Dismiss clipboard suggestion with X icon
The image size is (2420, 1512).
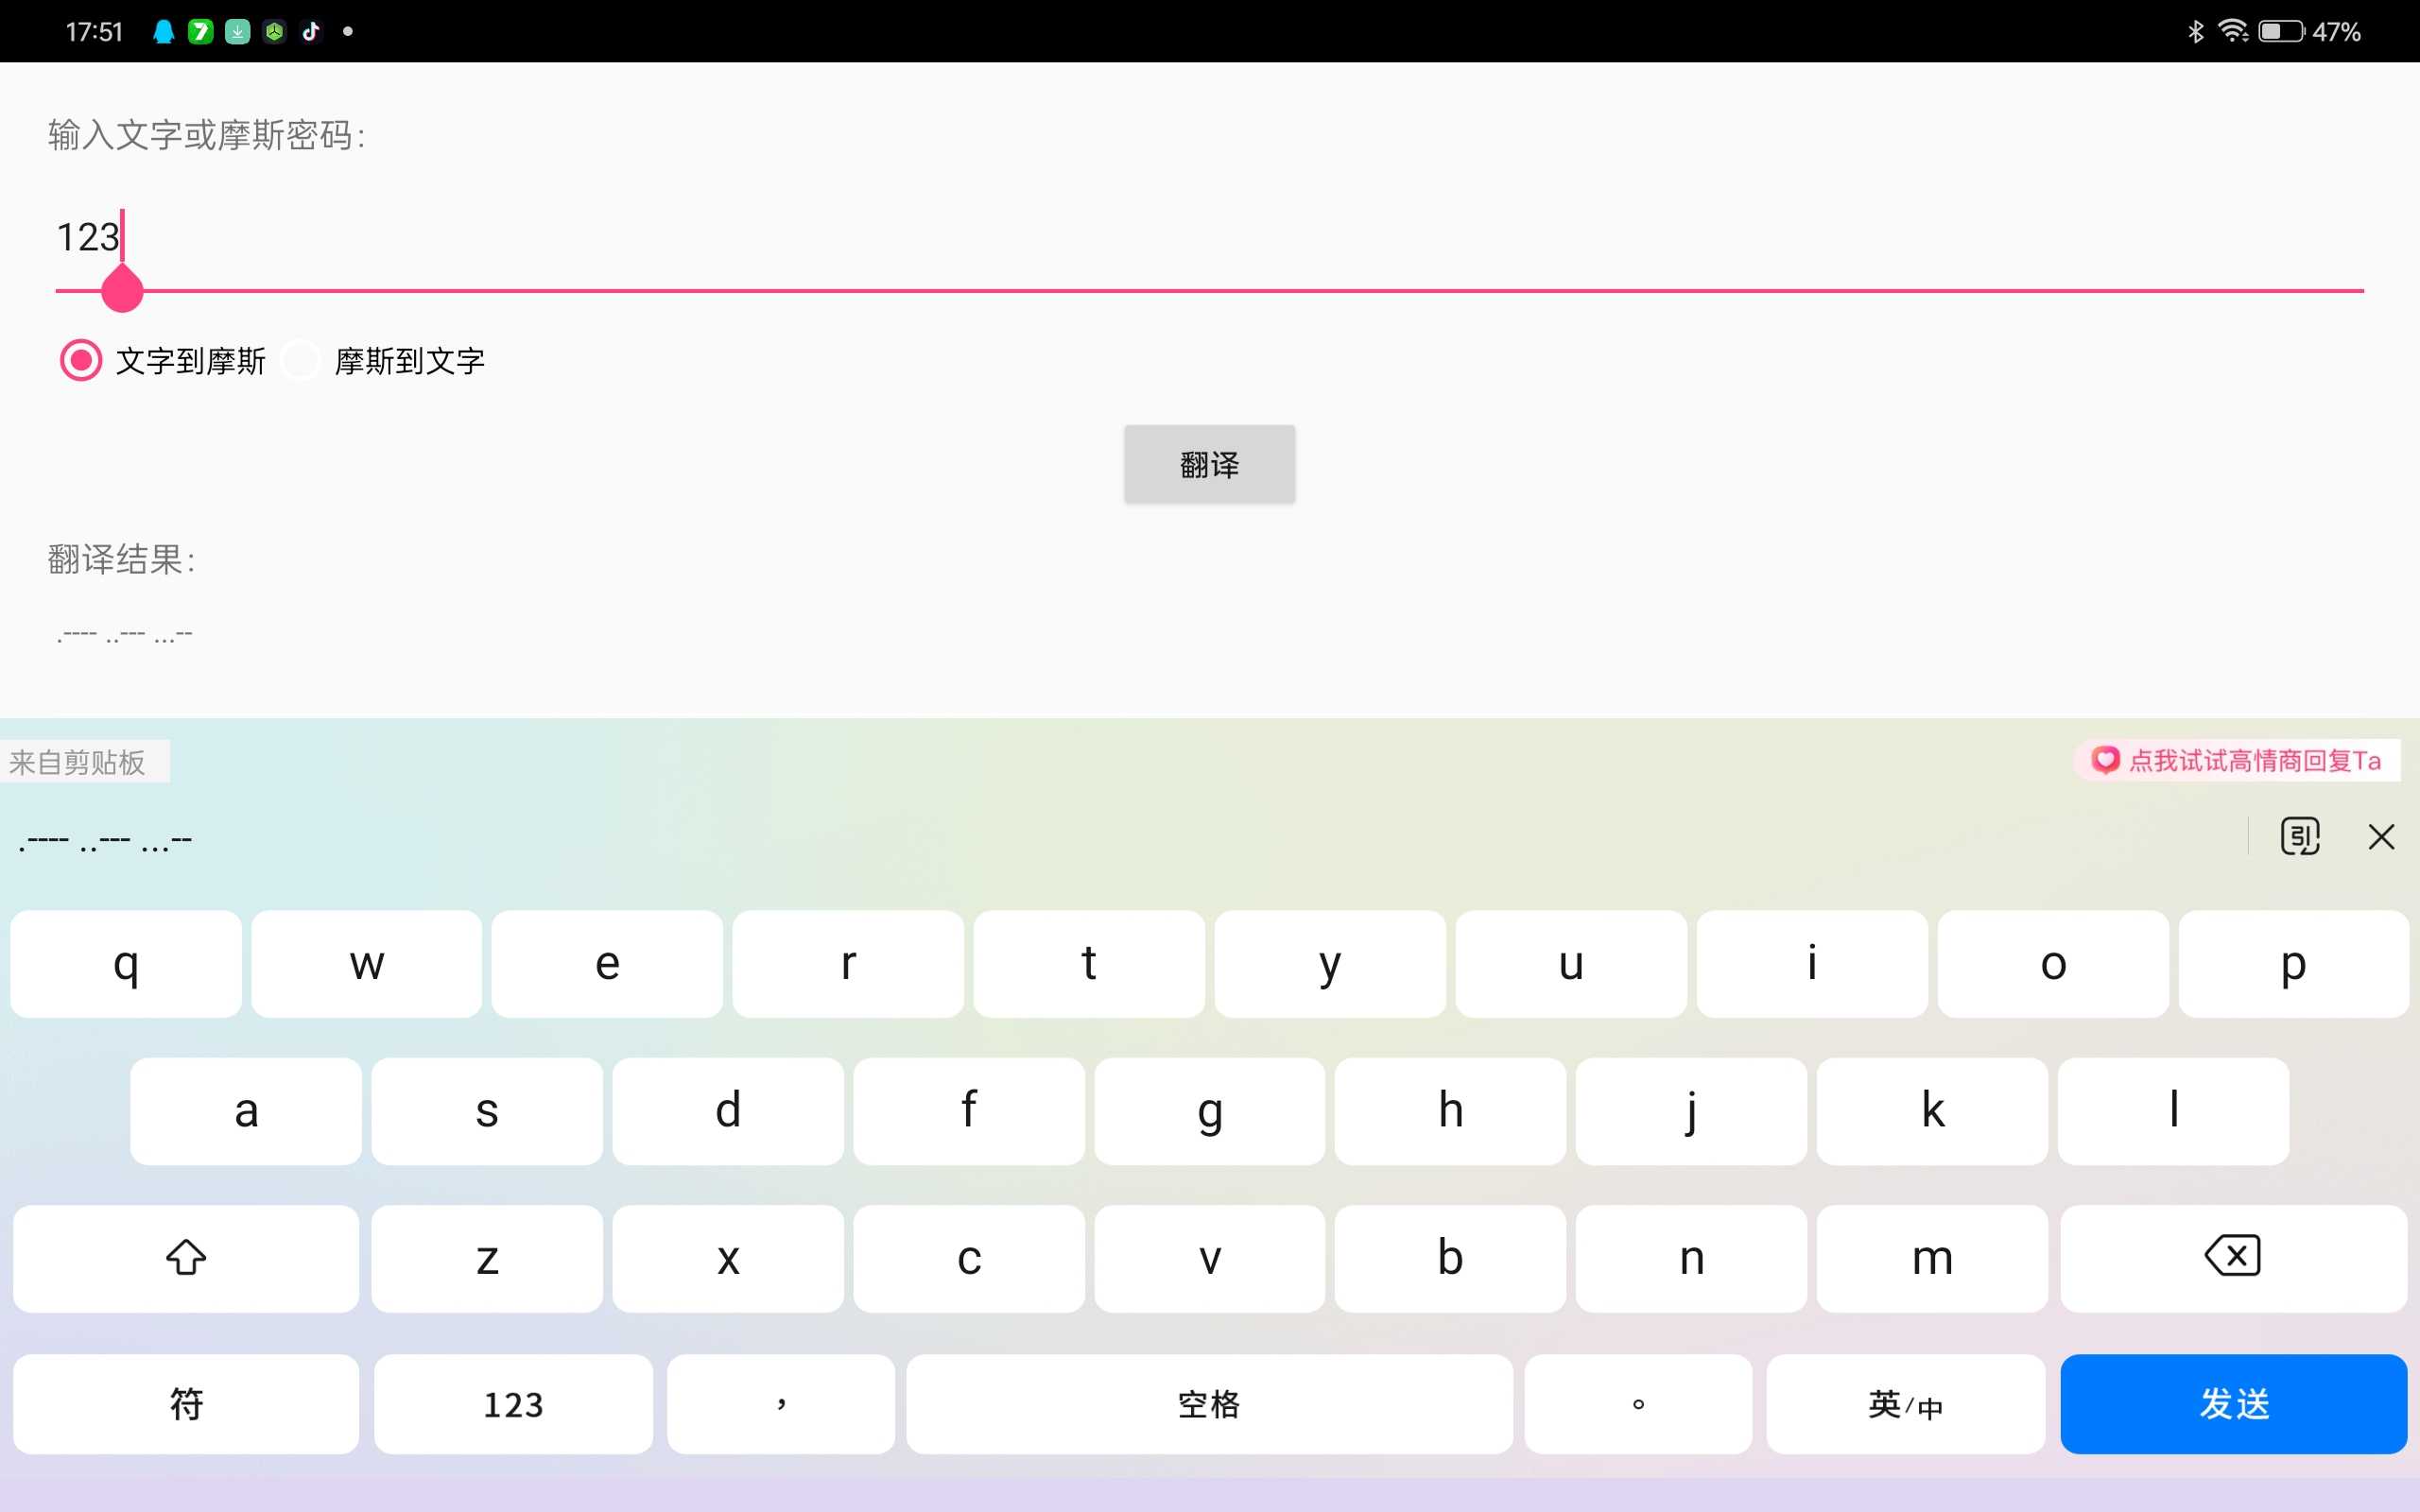(x=2381, y=836)
